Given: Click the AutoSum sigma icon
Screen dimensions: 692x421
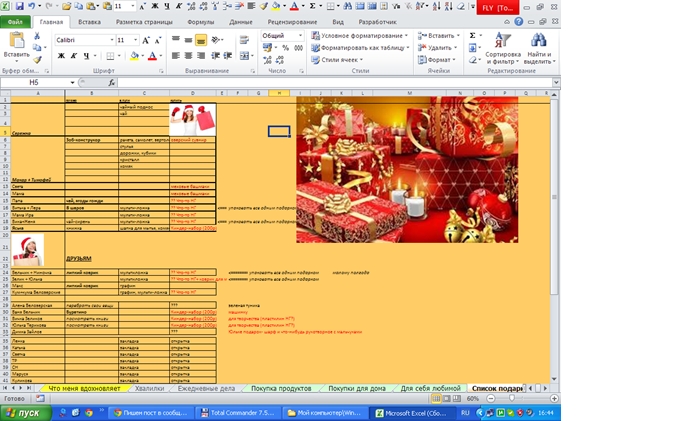Looking at the screenshot, I should point(472,35).
